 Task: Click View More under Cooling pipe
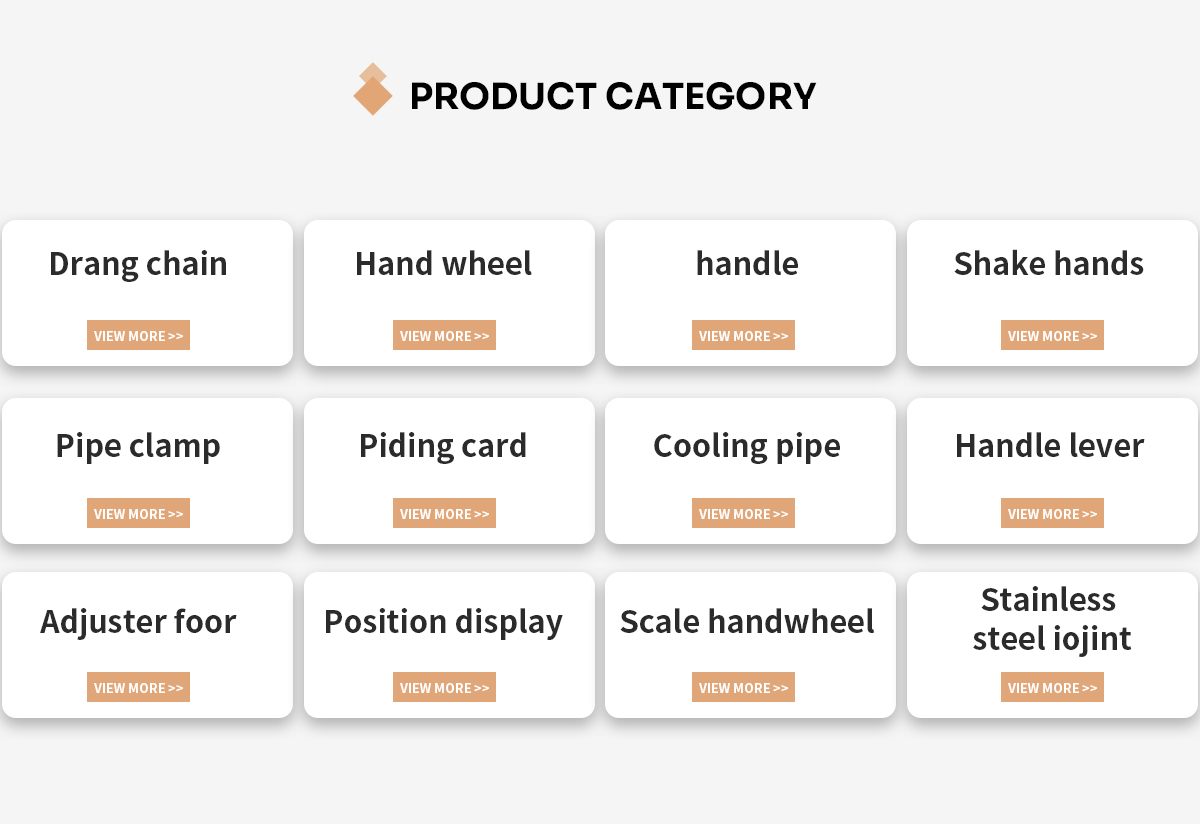click(x=743, y=513)
